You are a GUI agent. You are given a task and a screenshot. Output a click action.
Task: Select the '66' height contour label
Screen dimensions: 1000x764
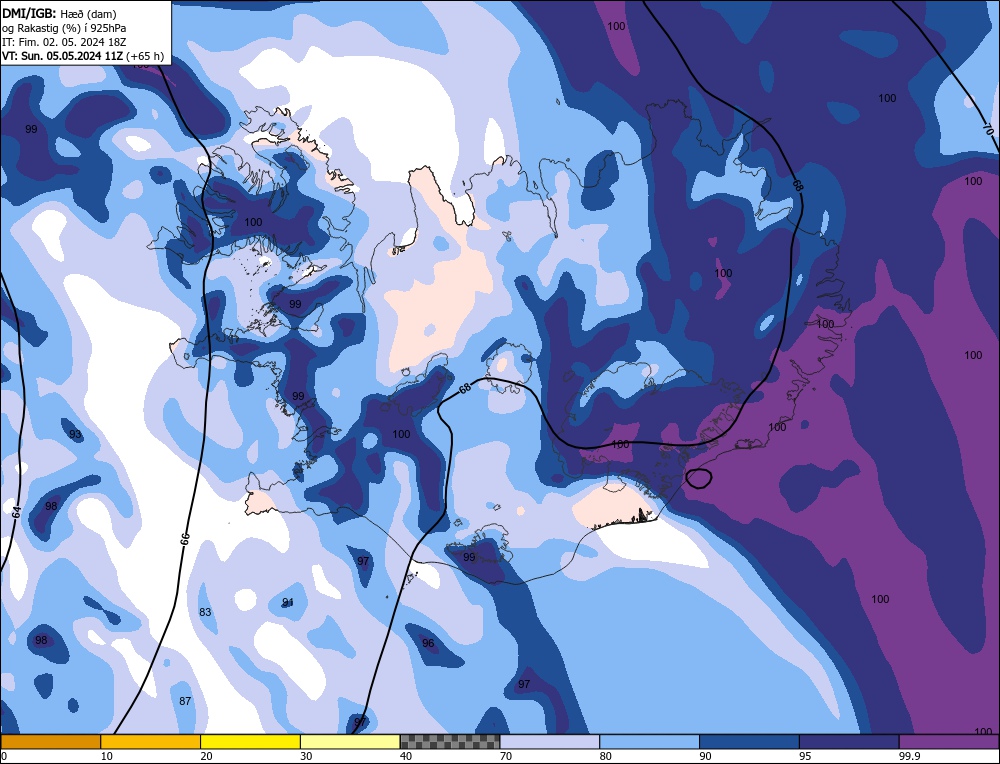point(185,540)
